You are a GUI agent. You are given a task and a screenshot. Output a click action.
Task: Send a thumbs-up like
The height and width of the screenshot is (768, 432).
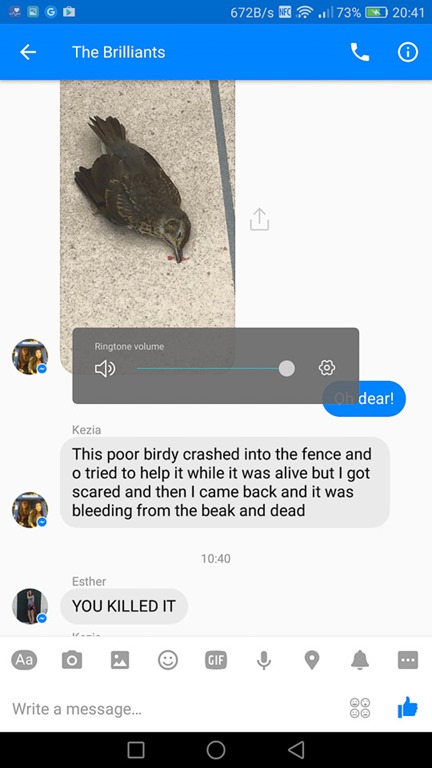(408, 708)
